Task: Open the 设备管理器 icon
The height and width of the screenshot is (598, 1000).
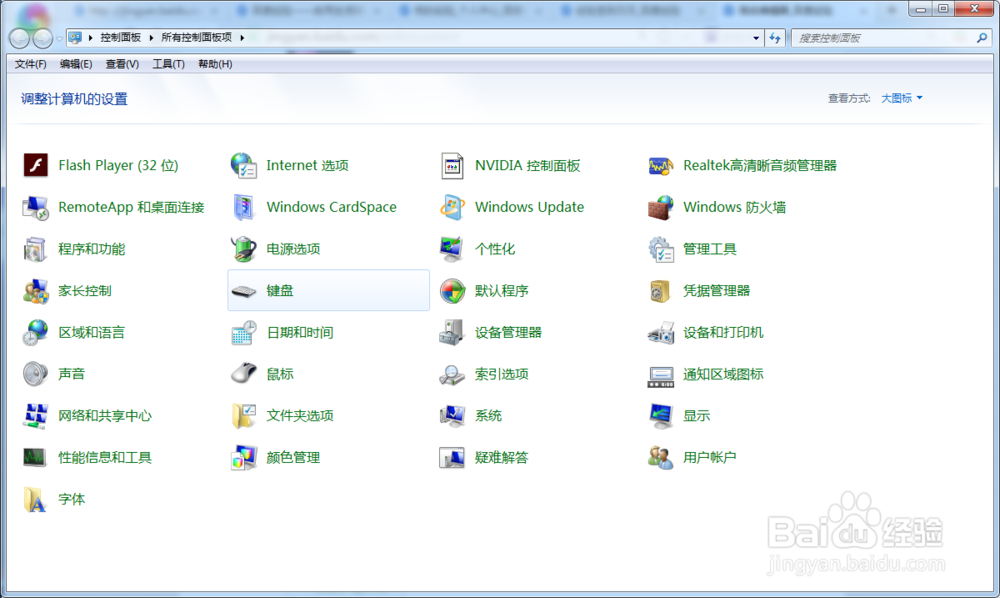Action: coord(452,332)
